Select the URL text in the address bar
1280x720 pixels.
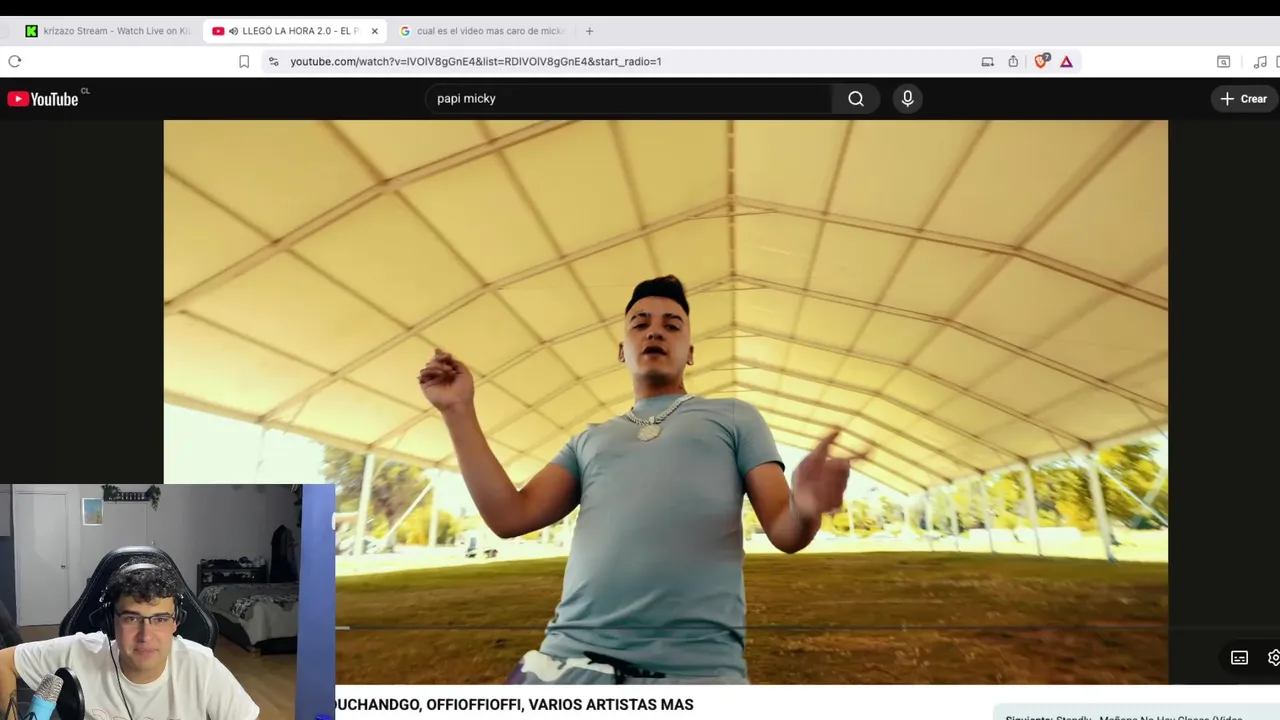click(476, 61)
